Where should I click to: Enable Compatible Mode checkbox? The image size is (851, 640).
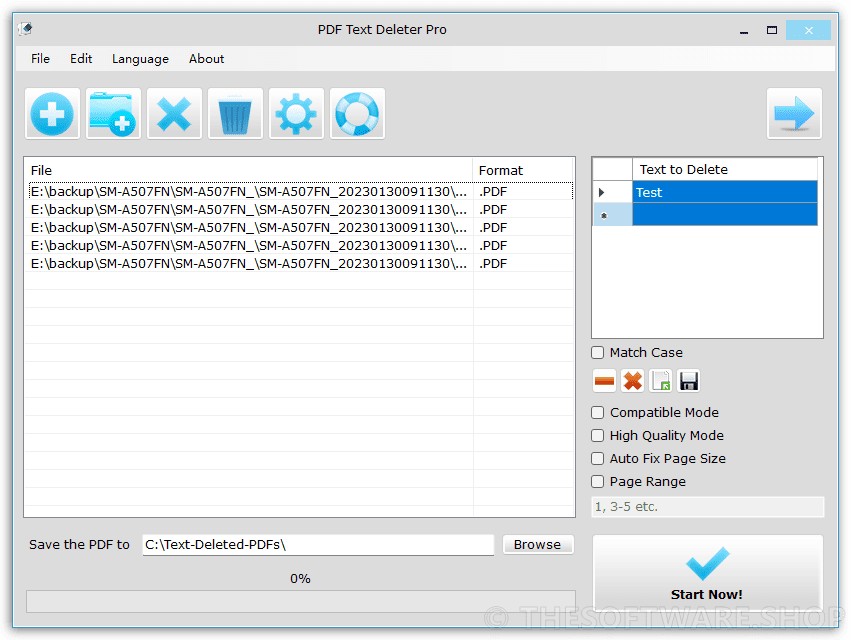tap(598, 413)
